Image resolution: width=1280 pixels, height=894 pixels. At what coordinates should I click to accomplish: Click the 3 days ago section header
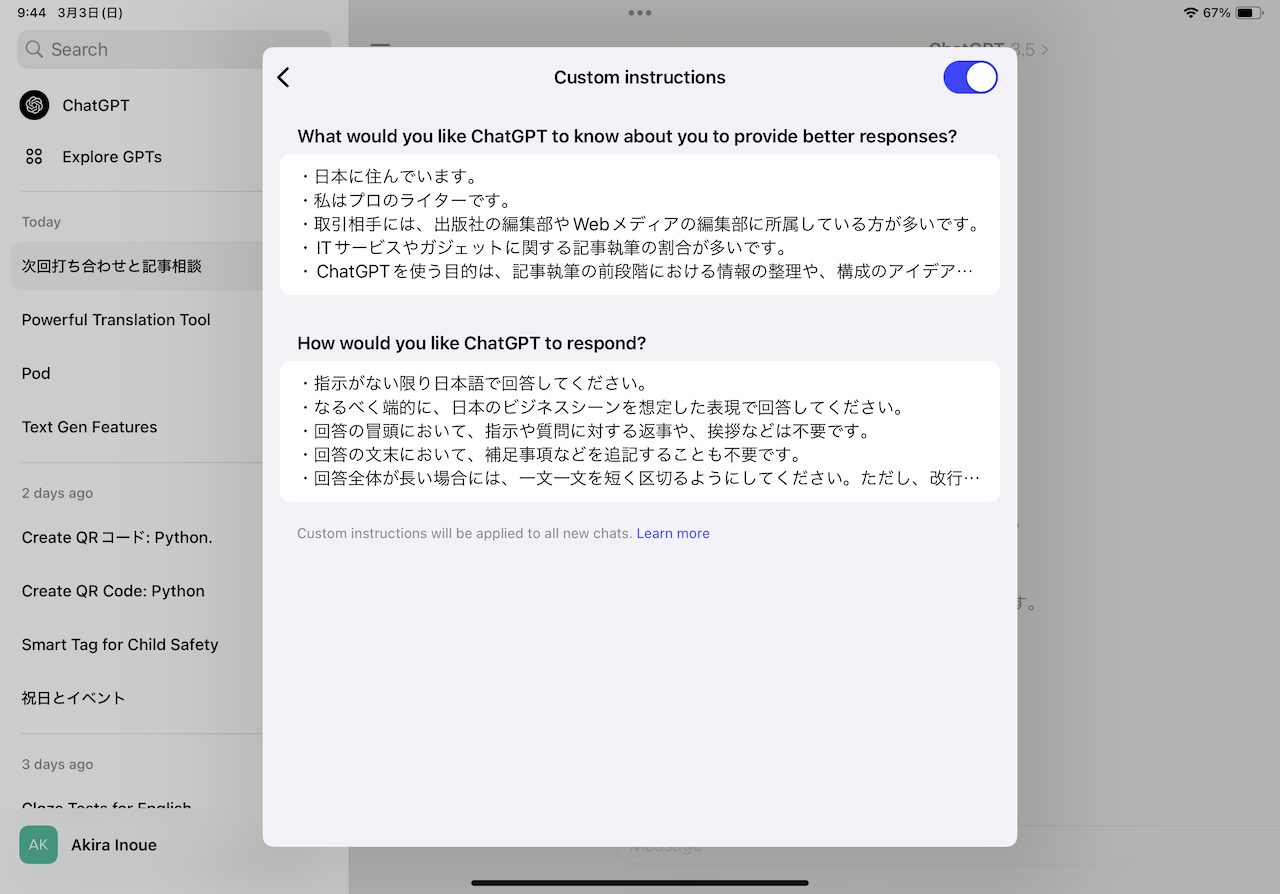(x=57, y=764)
